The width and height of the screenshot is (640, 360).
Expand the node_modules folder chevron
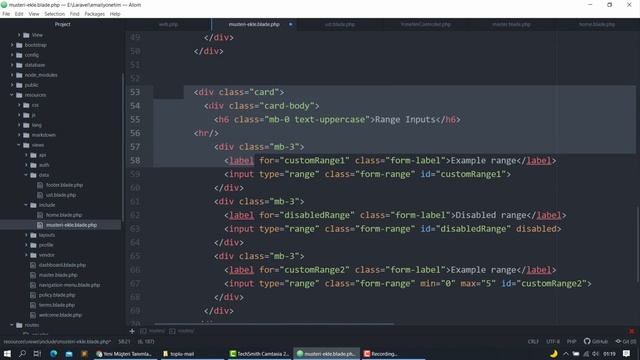tap(12, 75)
